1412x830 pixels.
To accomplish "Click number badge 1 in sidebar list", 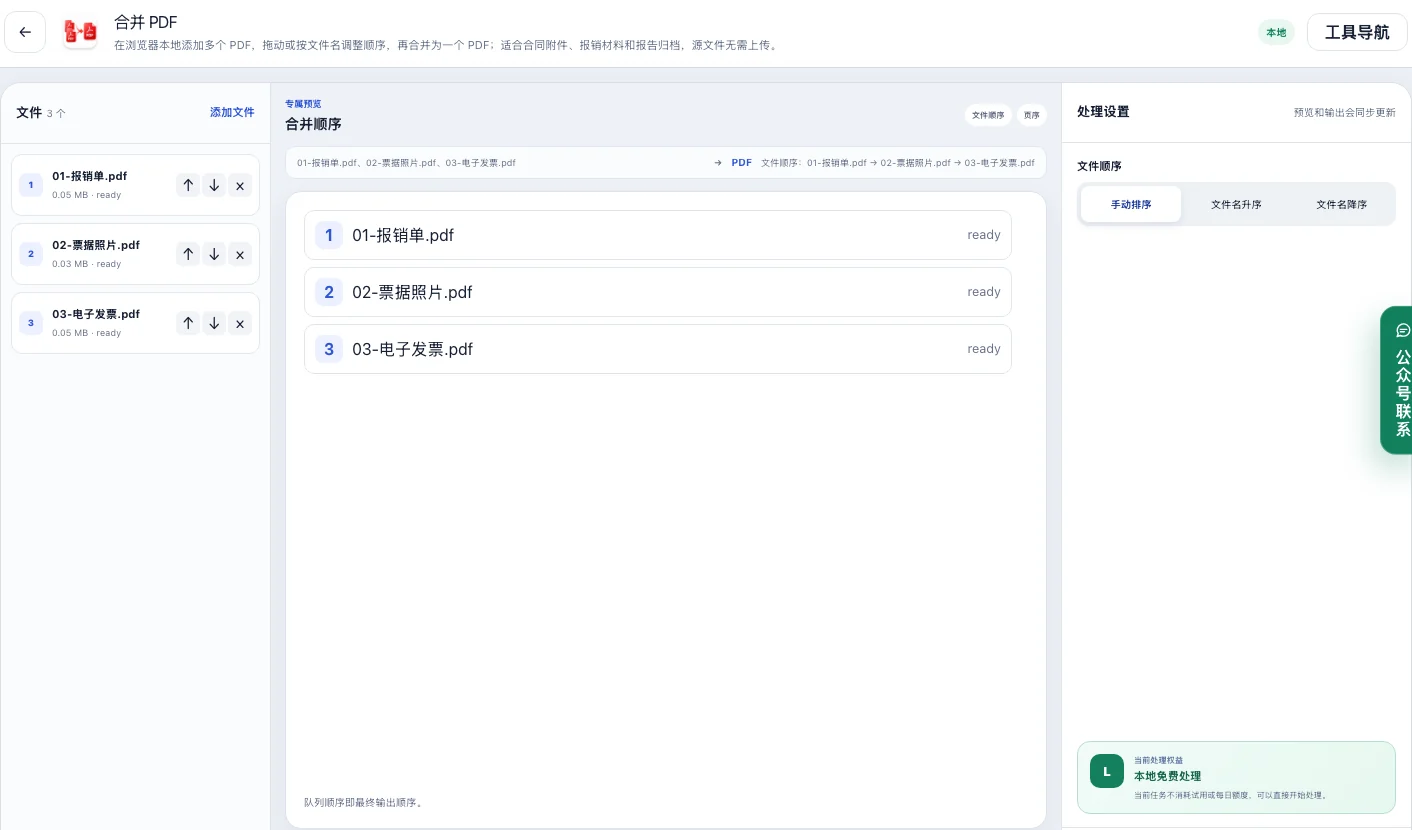I will tap(31, 185).
